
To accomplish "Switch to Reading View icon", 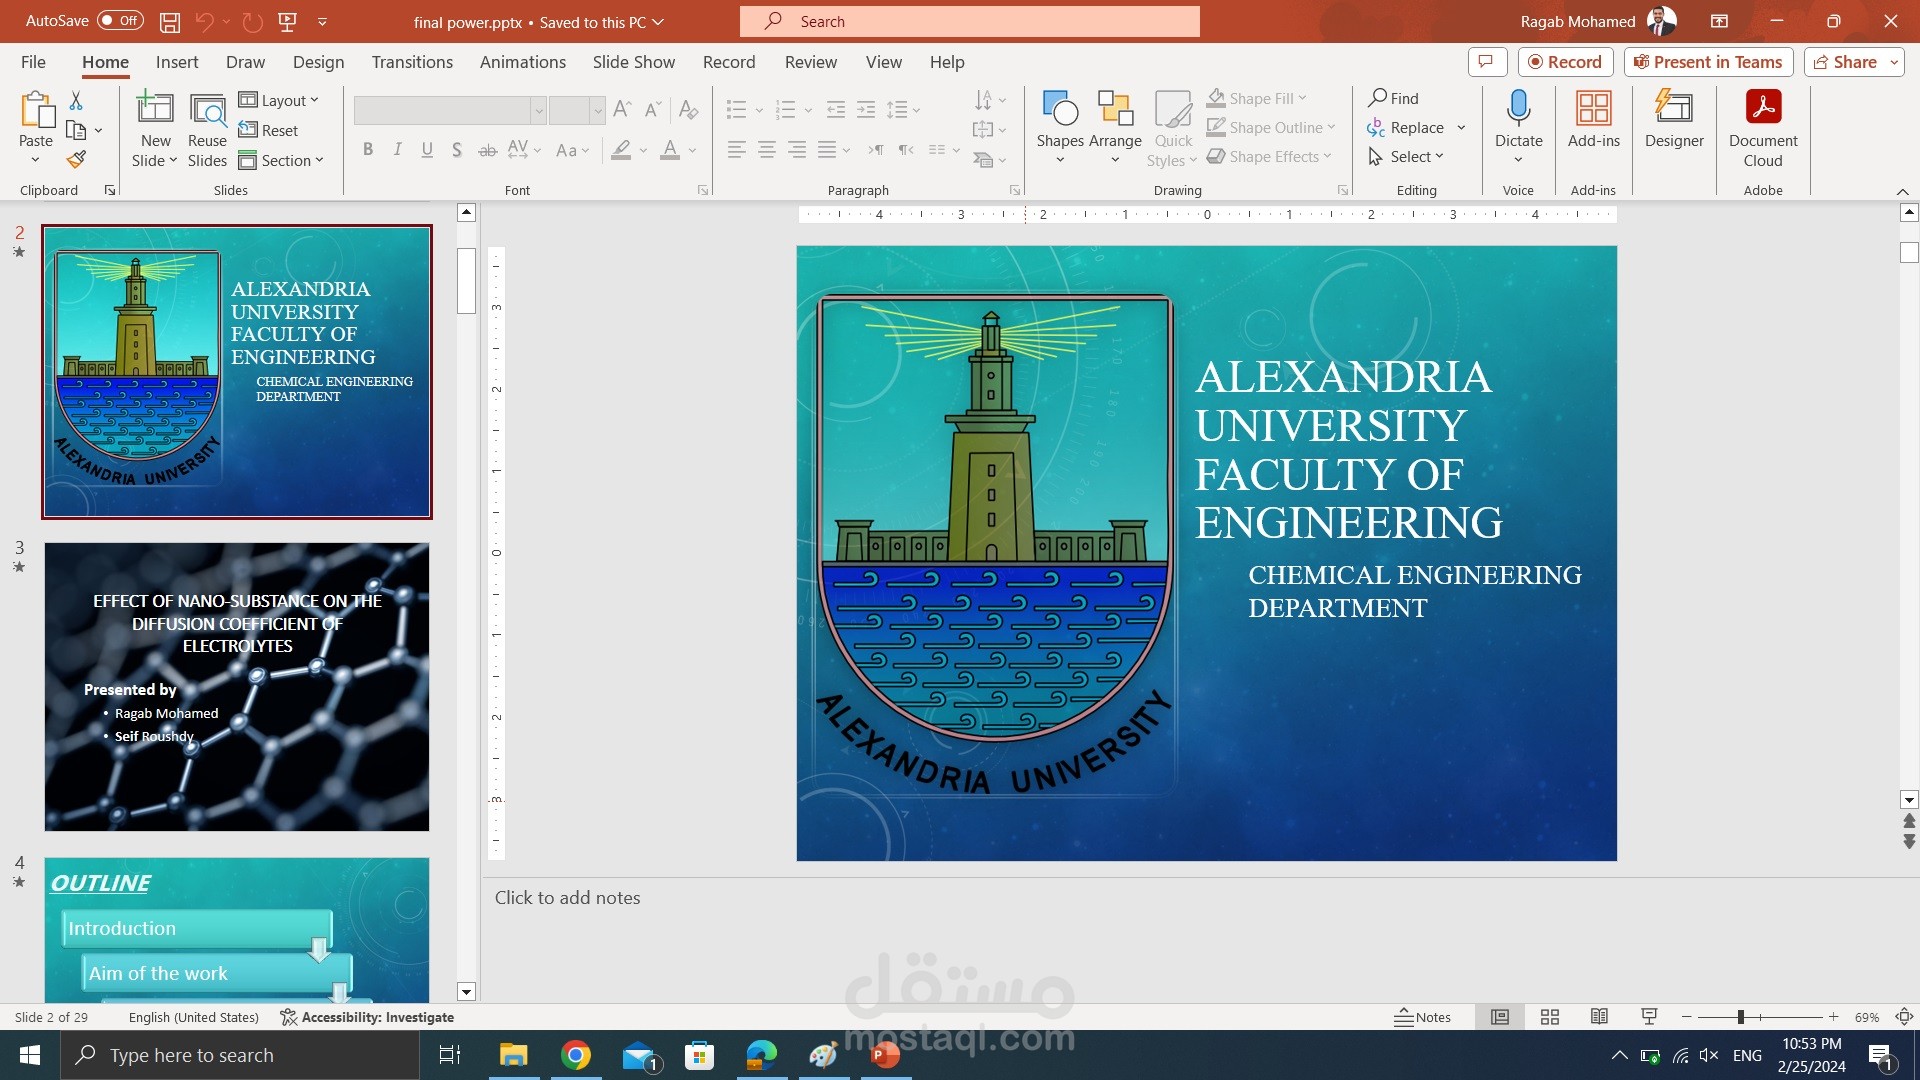I will click(1599, 1017).
